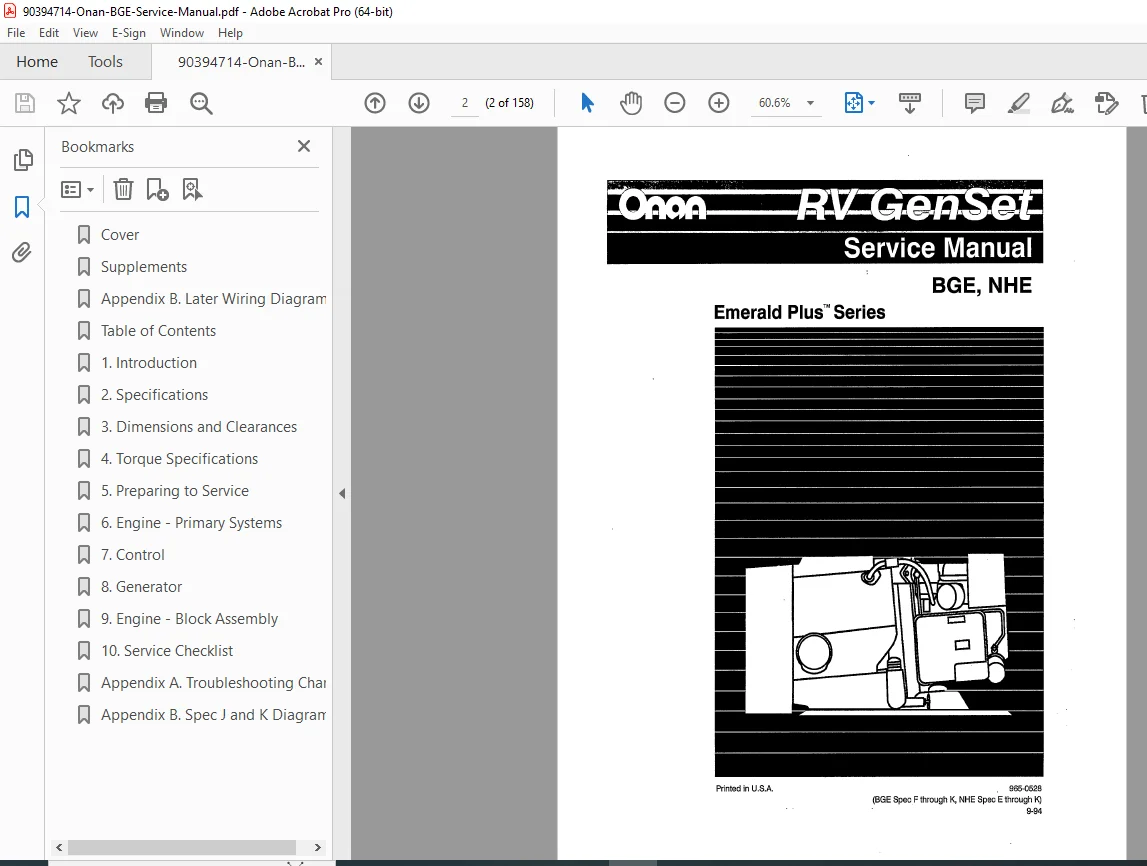
Task: Open the File menu
Action: [16, 33]
